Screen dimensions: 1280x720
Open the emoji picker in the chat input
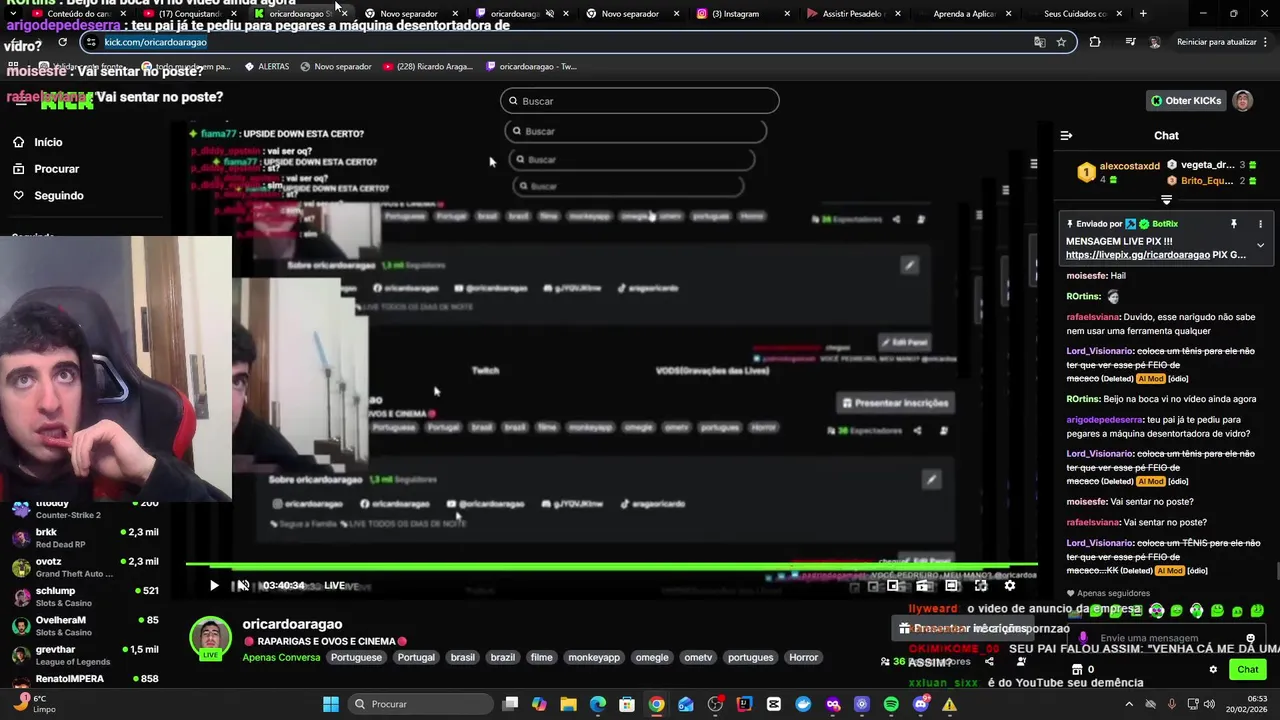1250,638
